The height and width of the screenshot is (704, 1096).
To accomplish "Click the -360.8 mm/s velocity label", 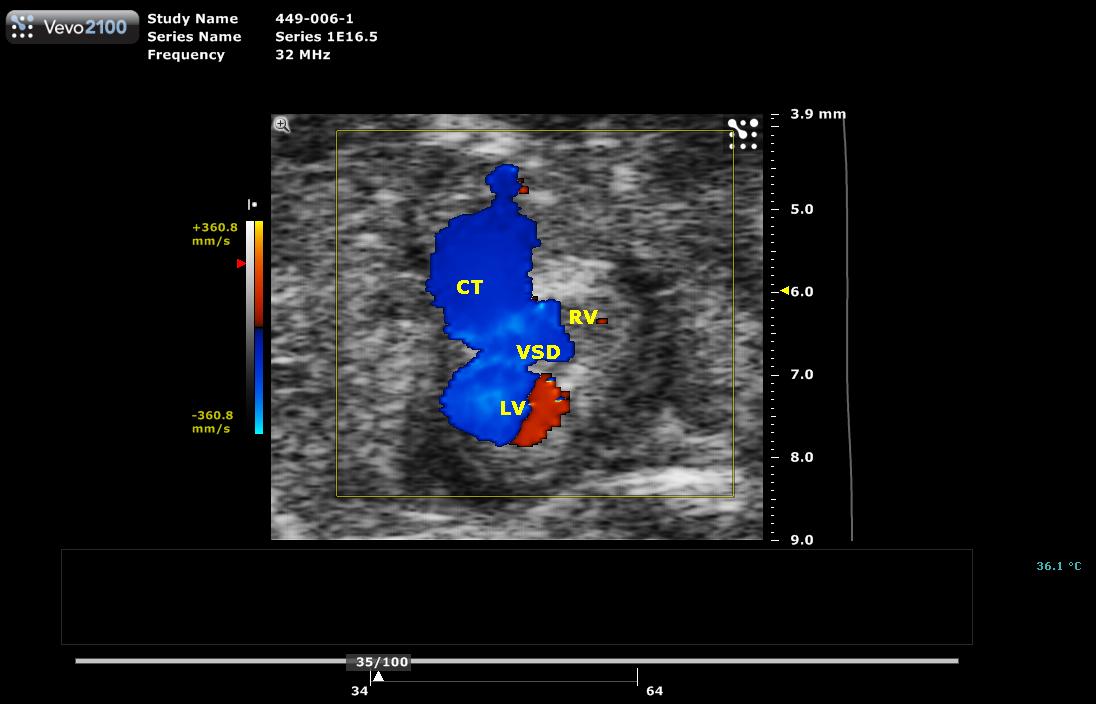I will [212, 422].
